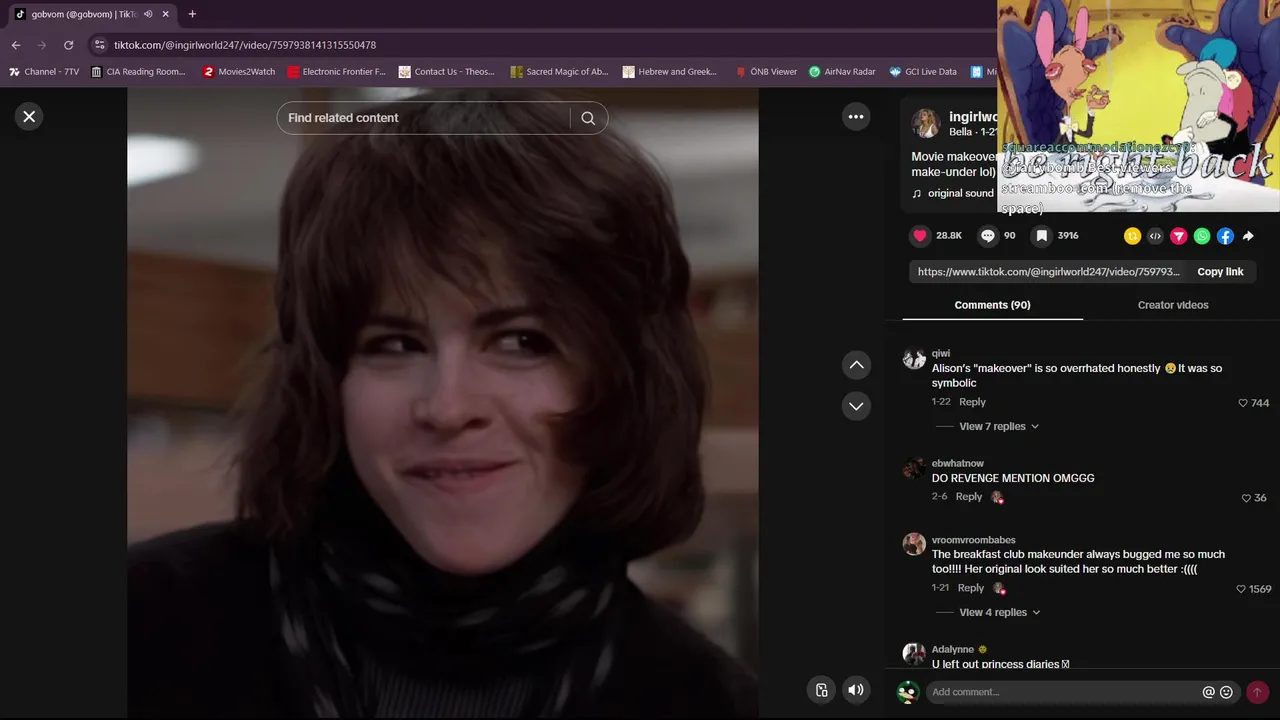Open more share options arrow
Image resolution: width=1280 pixels, height=720 pixels.
click(1248, 237)
